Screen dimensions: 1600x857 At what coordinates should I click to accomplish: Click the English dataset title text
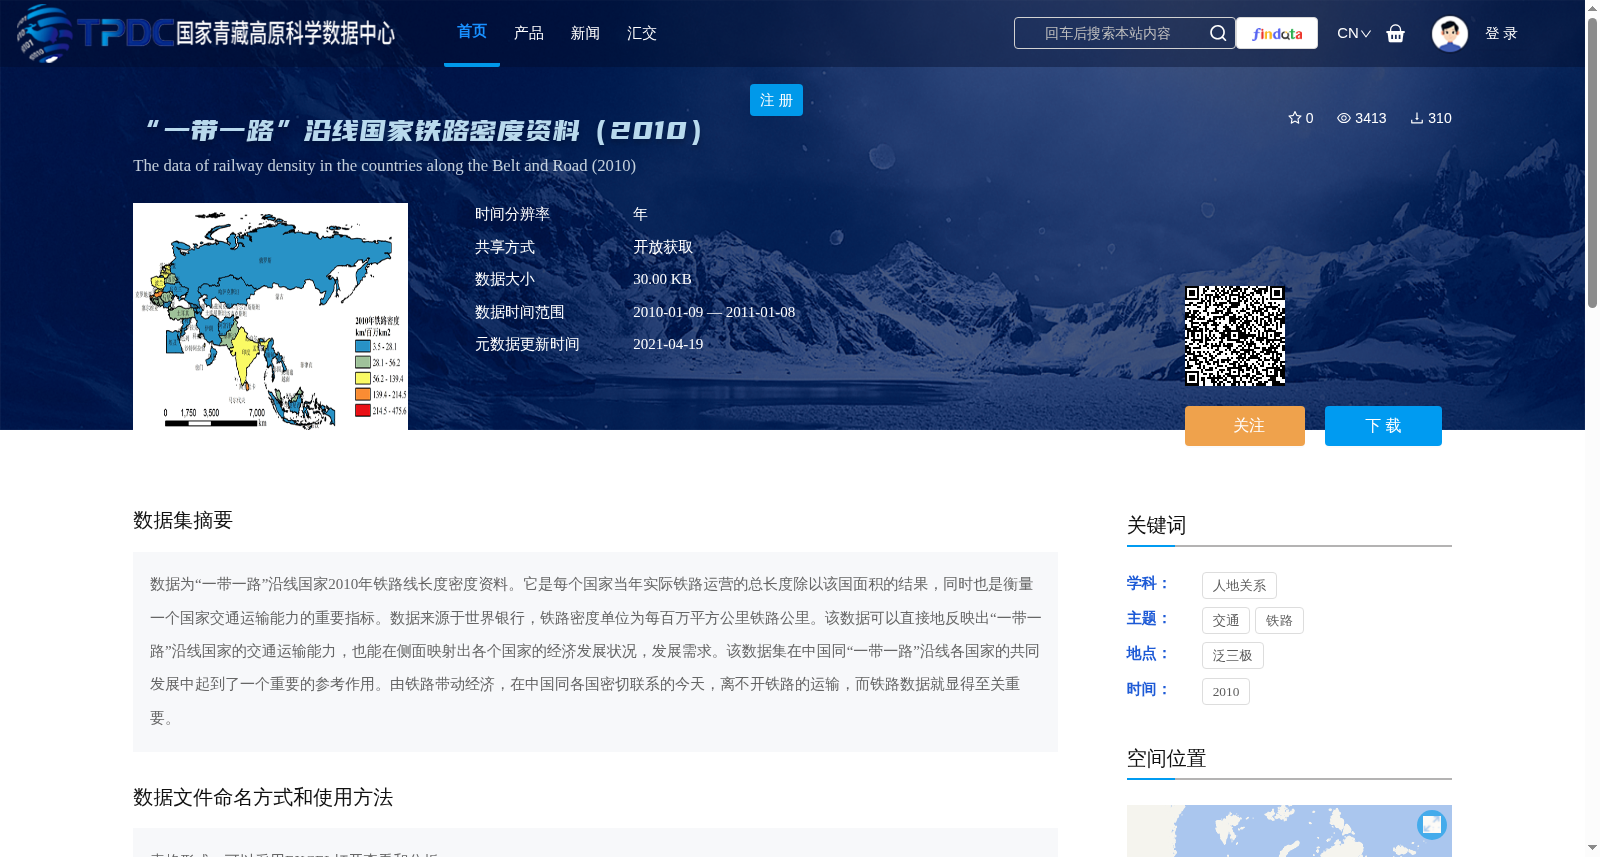coord(384,166)
